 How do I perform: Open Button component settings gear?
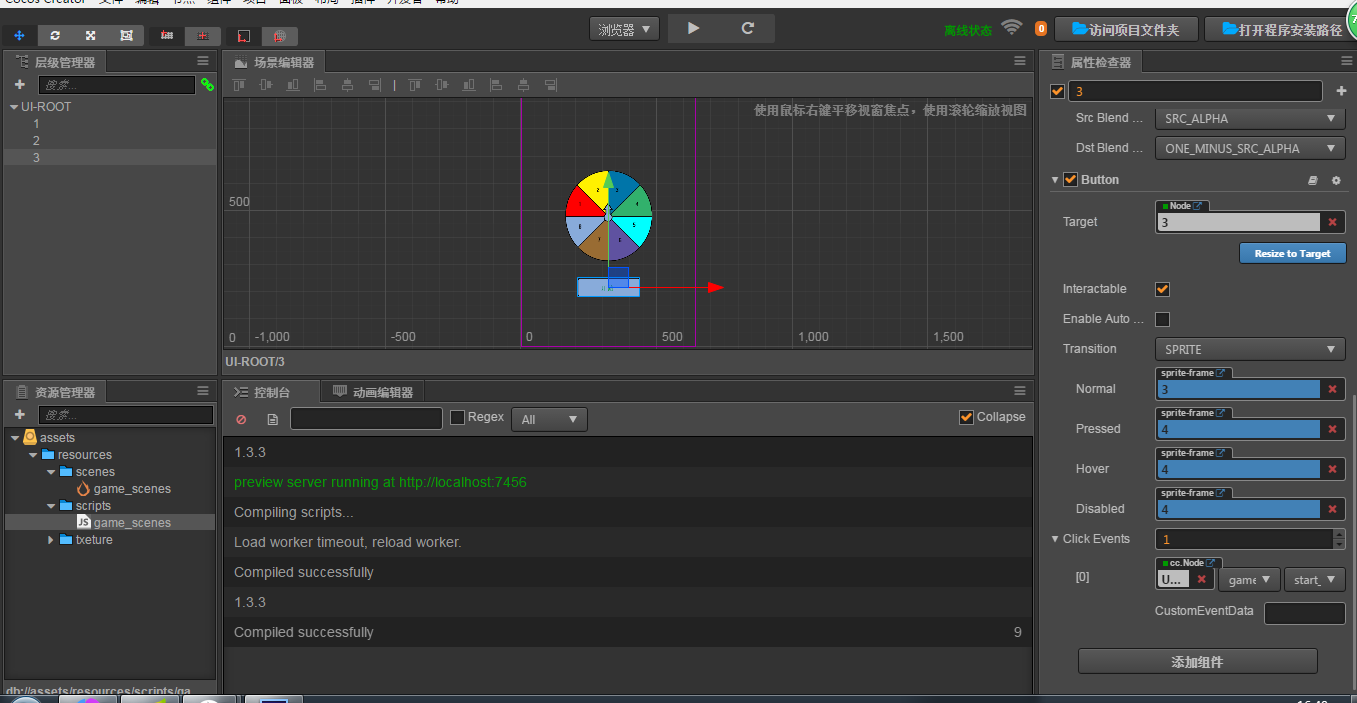(x=1336, y=180)
